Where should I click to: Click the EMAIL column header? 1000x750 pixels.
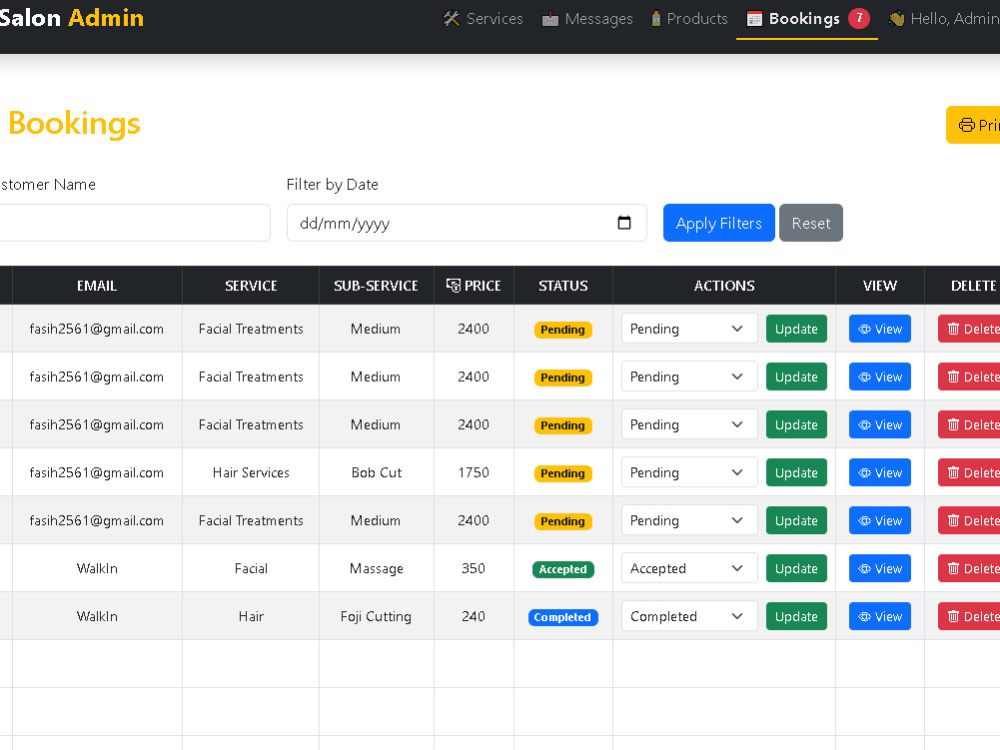[97, 286]
